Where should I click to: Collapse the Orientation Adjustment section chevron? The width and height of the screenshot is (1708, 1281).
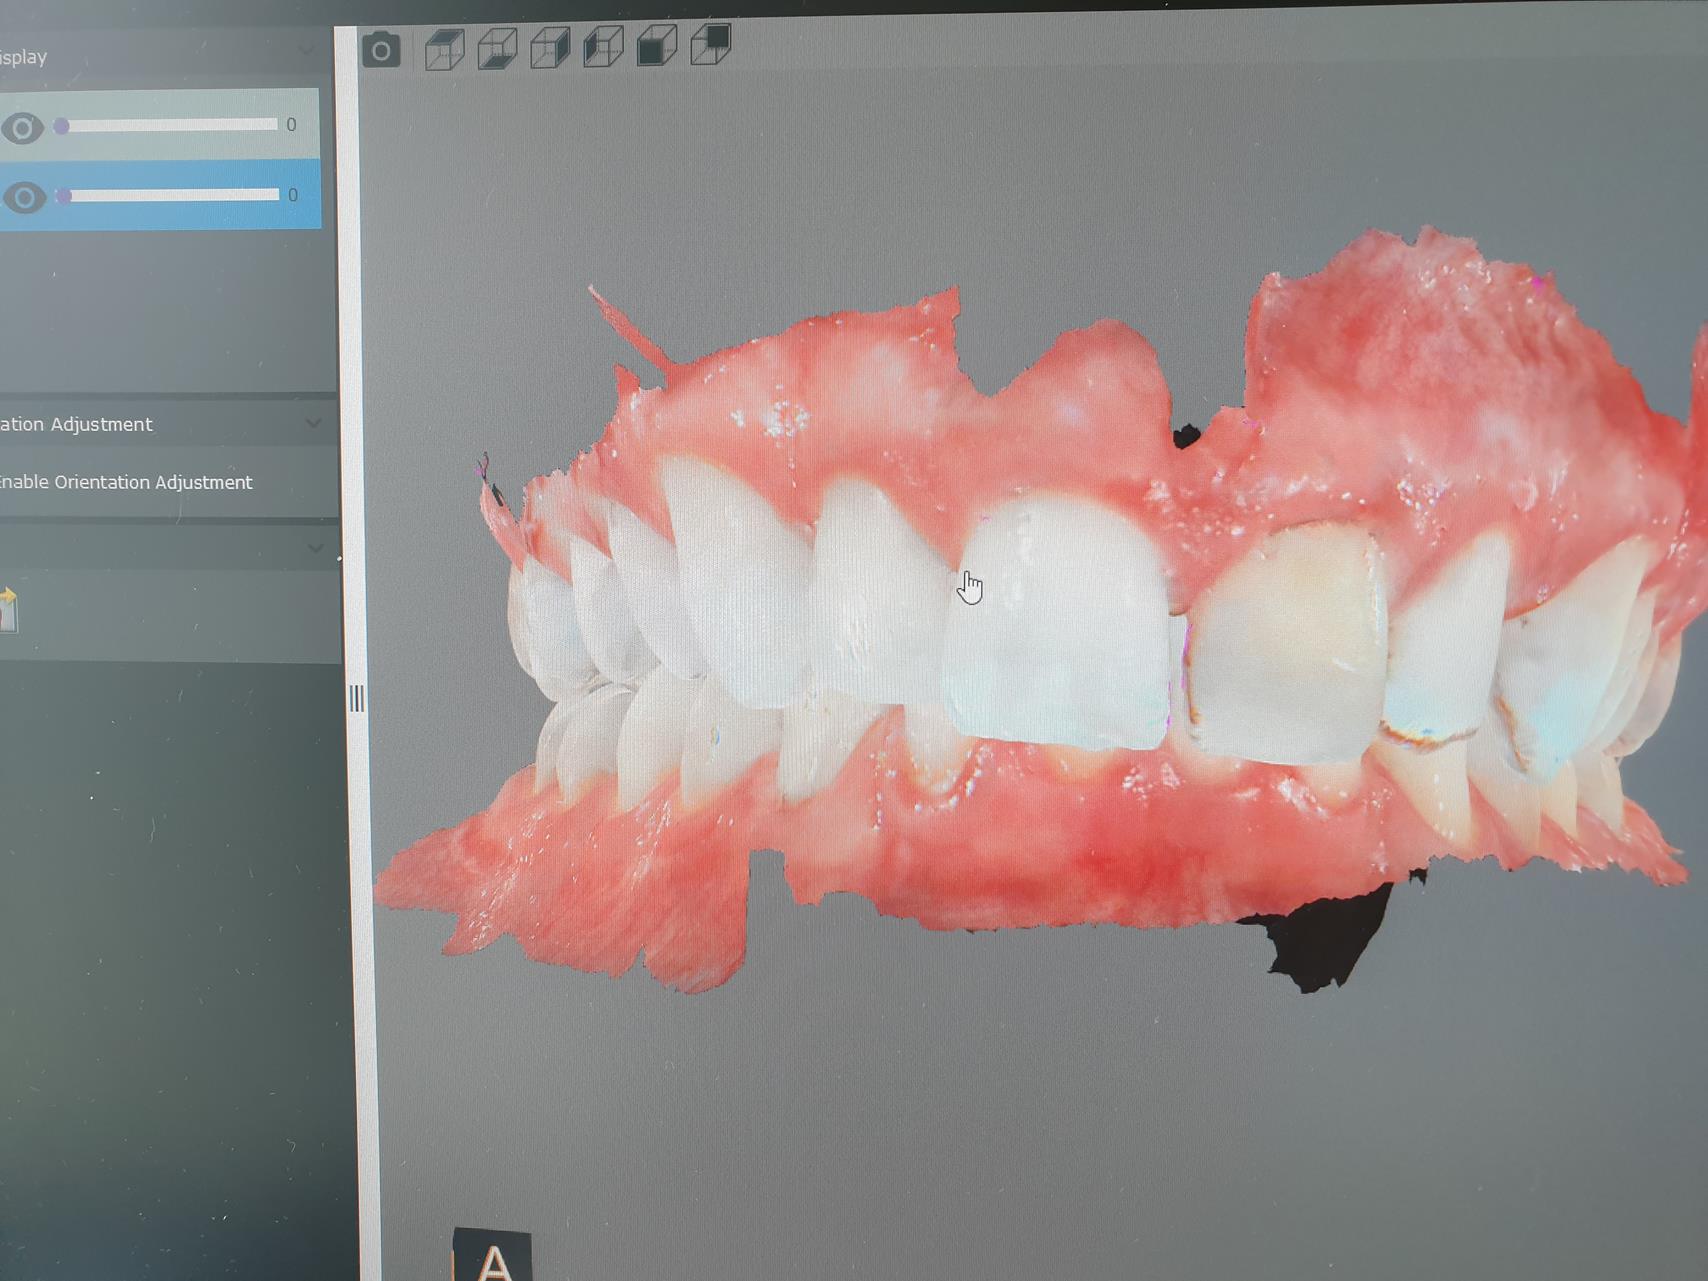pyautogui.click(x=313, y=423)
